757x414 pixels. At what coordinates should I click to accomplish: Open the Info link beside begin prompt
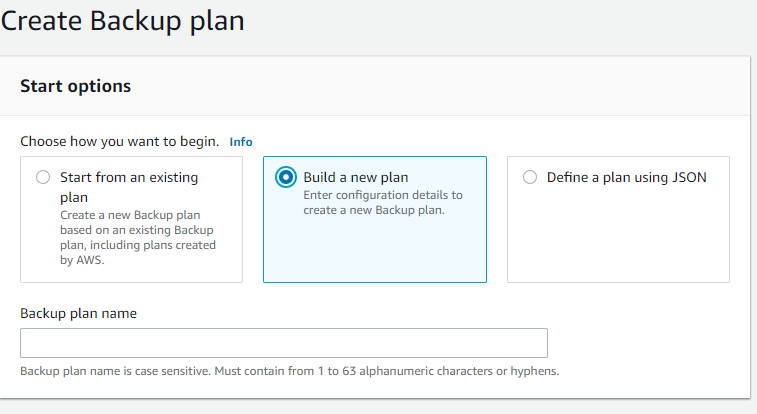(240, 142)
